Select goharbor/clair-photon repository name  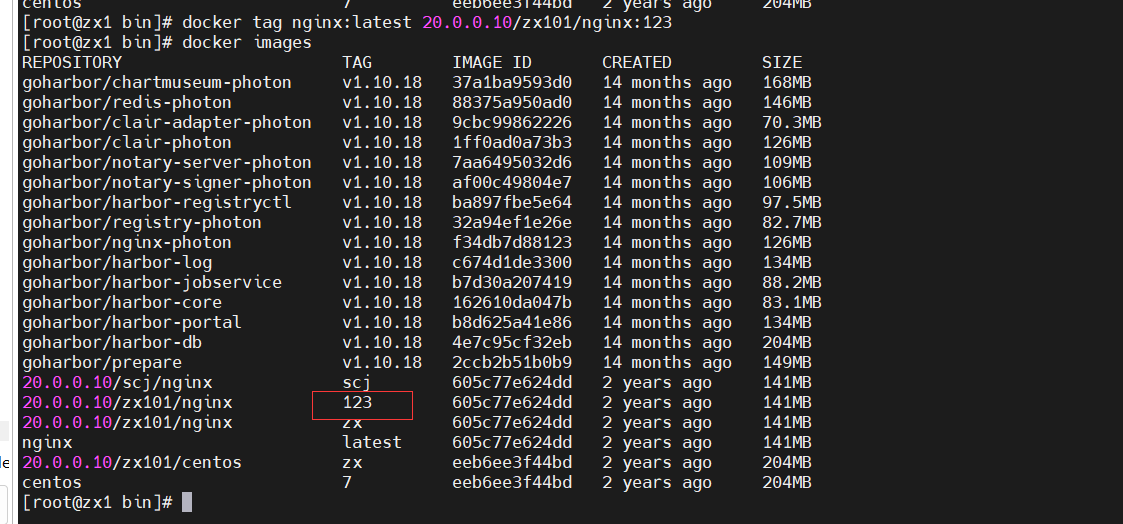127,142
